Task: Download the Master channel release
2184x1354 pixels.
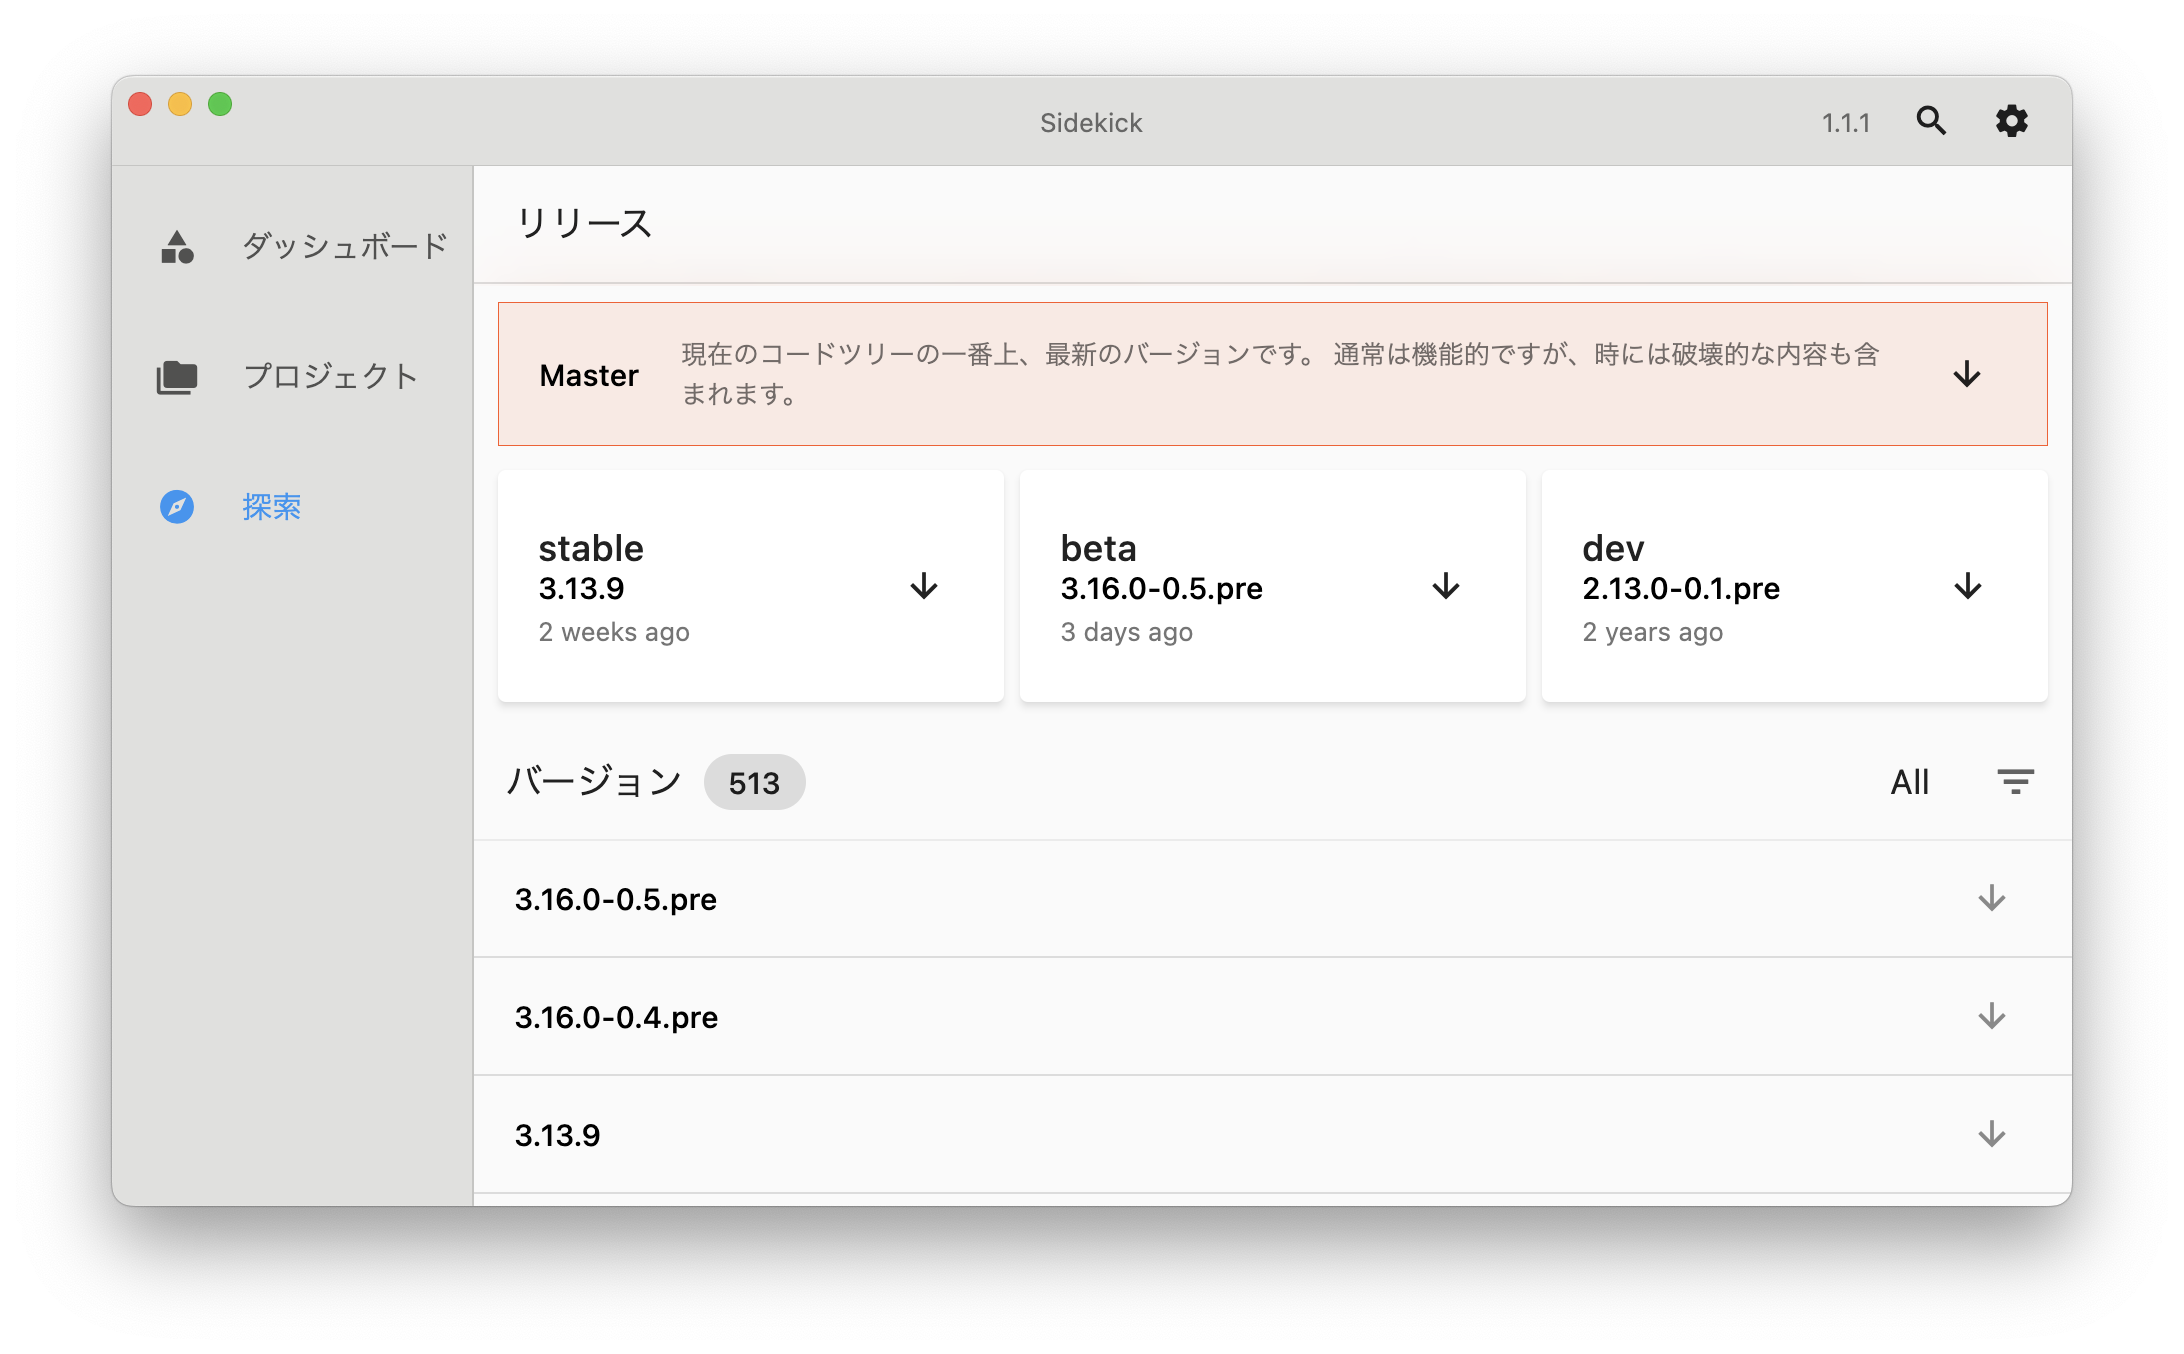Action: pos(1966,374)
